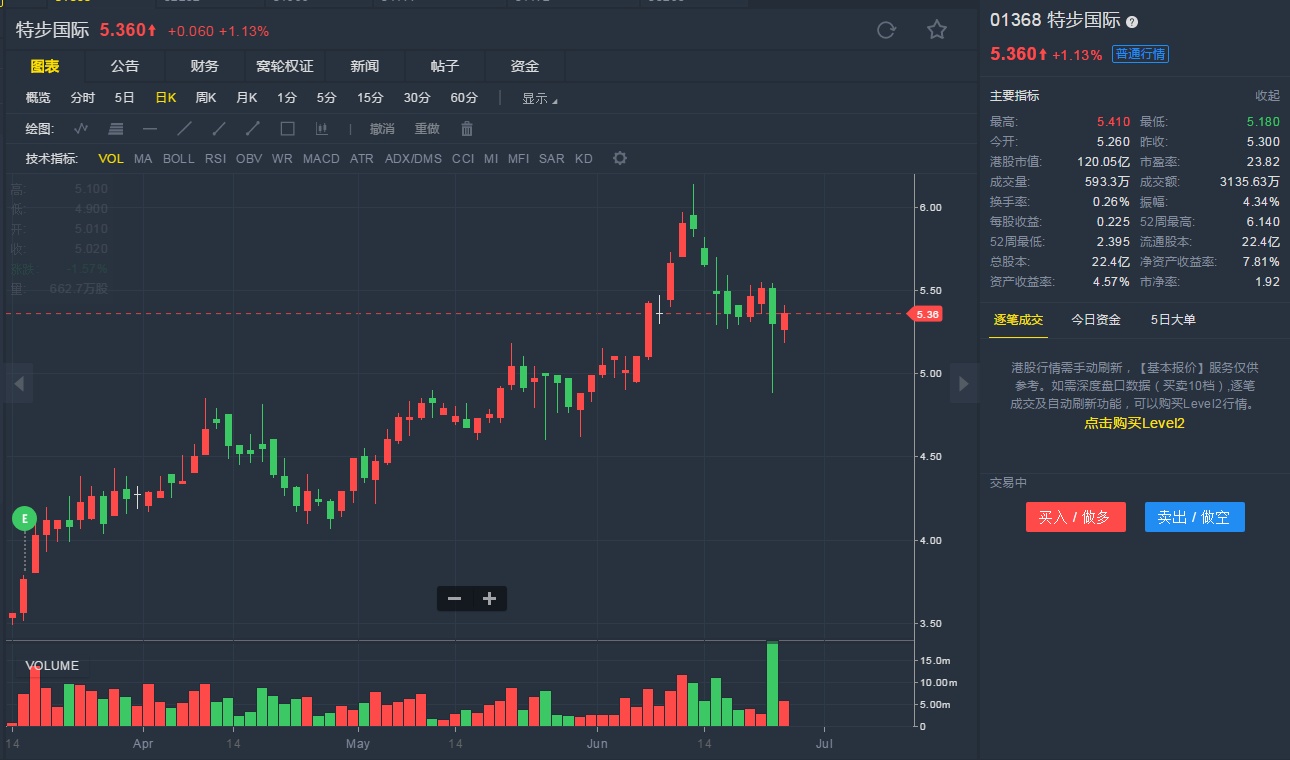Zoom out the chart with minus
Image resolution: width=1290 pixels, height=760 pixels.
click(x=455, y=598)
